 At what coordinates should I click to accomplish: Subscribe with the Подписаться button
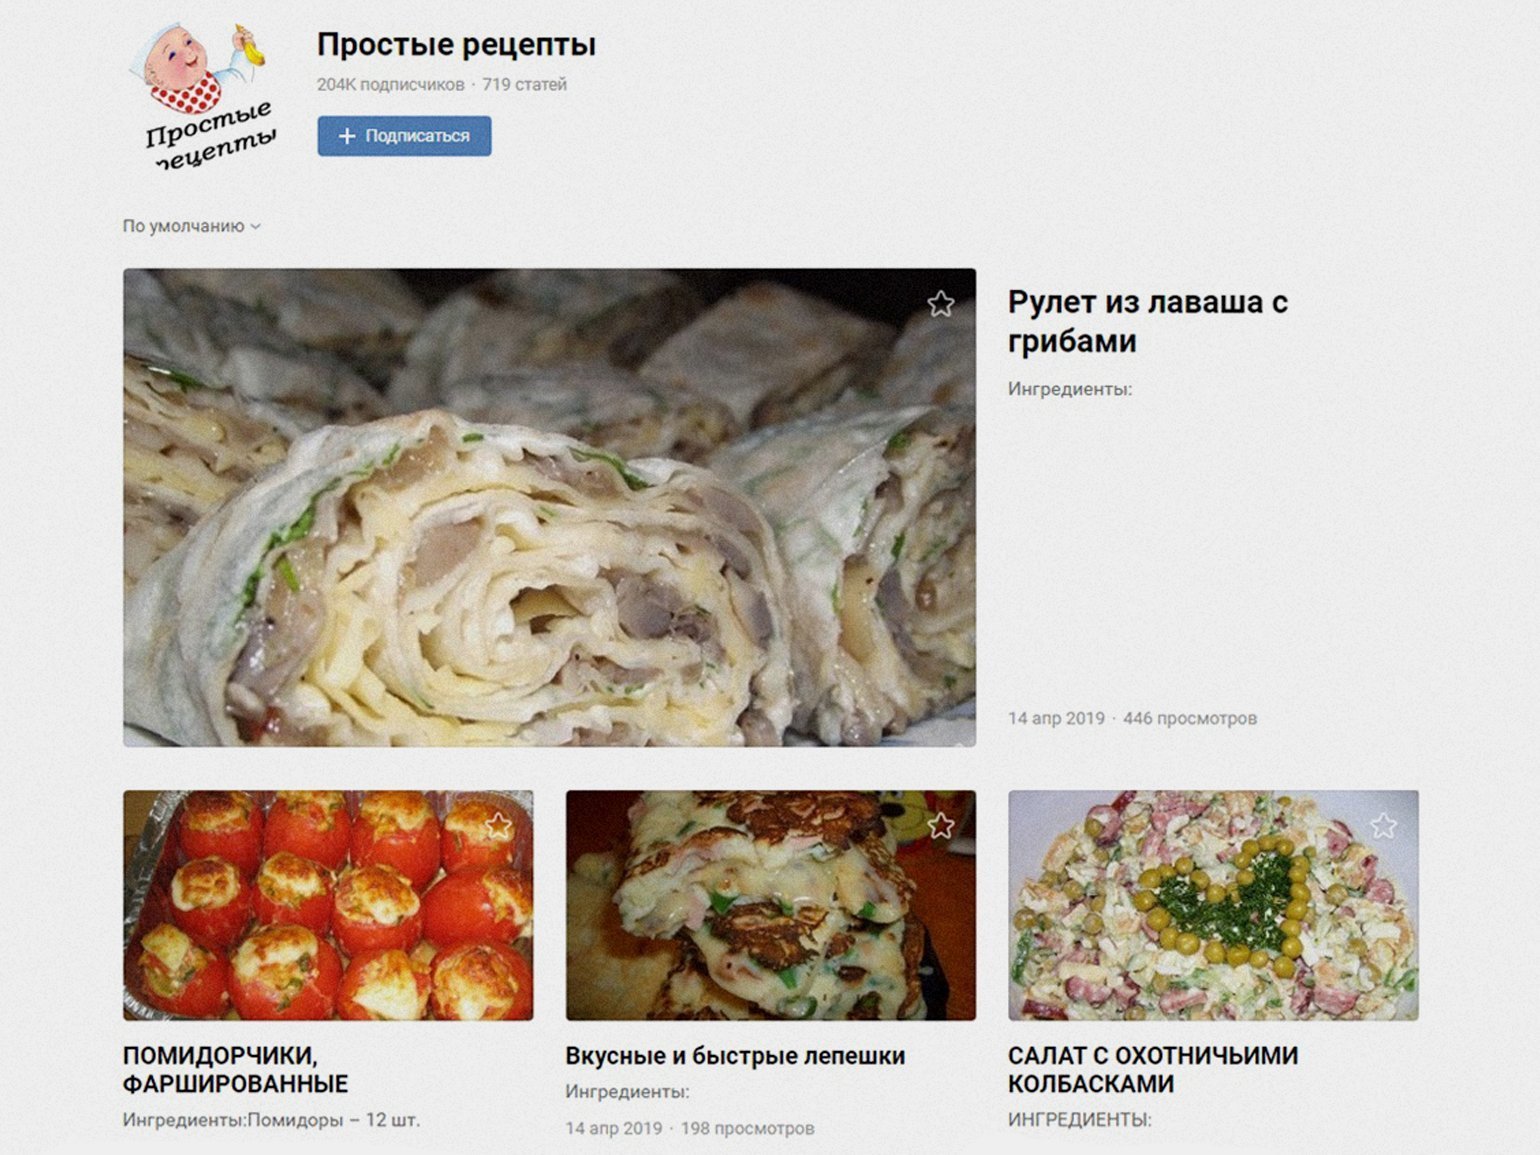click(404, 136)
